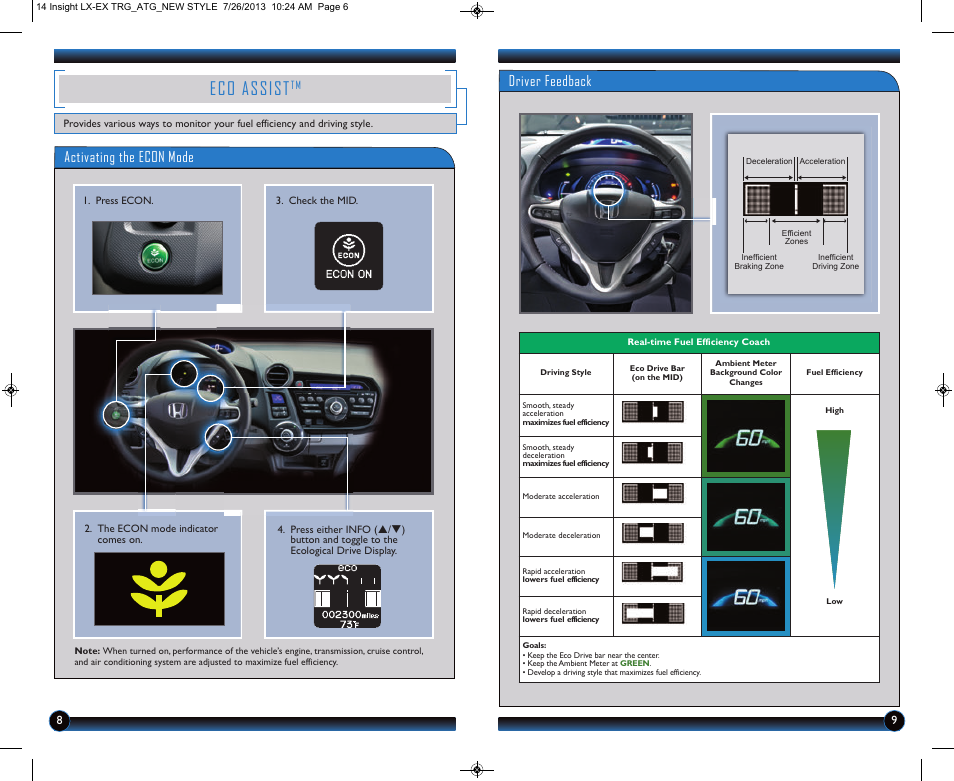
Task: Click Eco Drive bar icon for moderate acceleration
Action: click(653, 493)
